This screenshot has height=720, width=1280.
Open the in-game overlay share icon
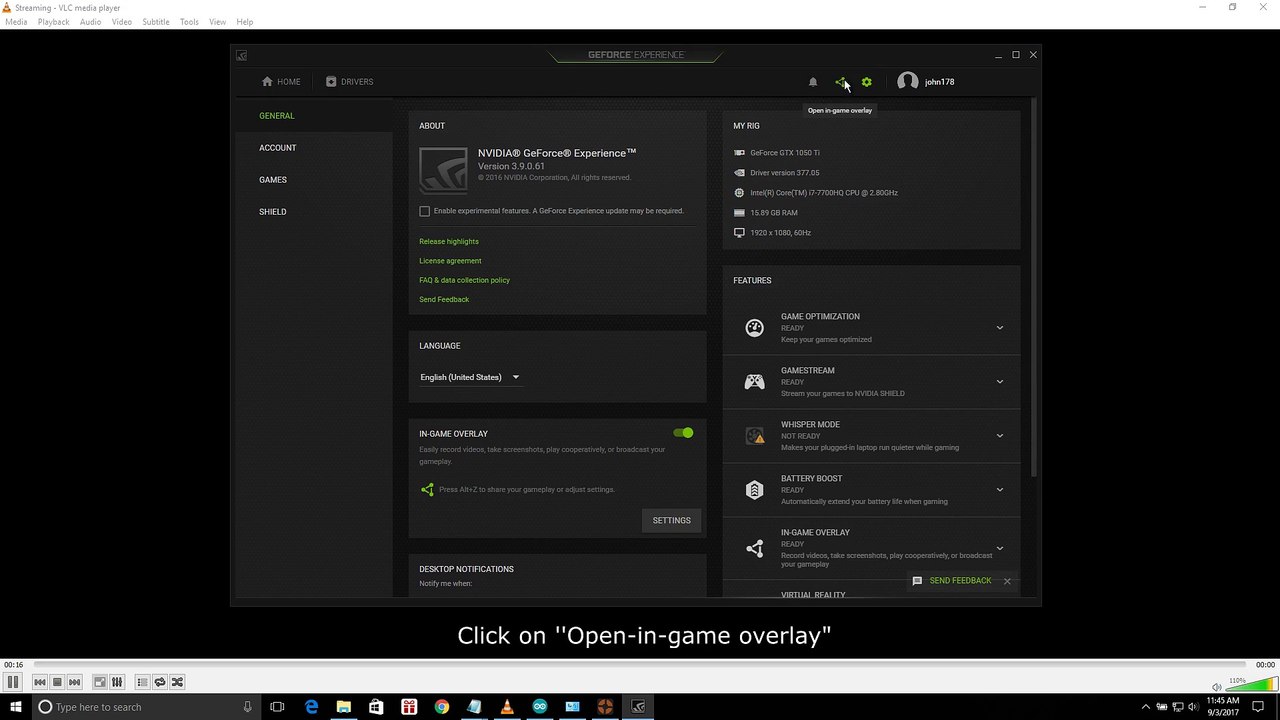click(840, 82)
